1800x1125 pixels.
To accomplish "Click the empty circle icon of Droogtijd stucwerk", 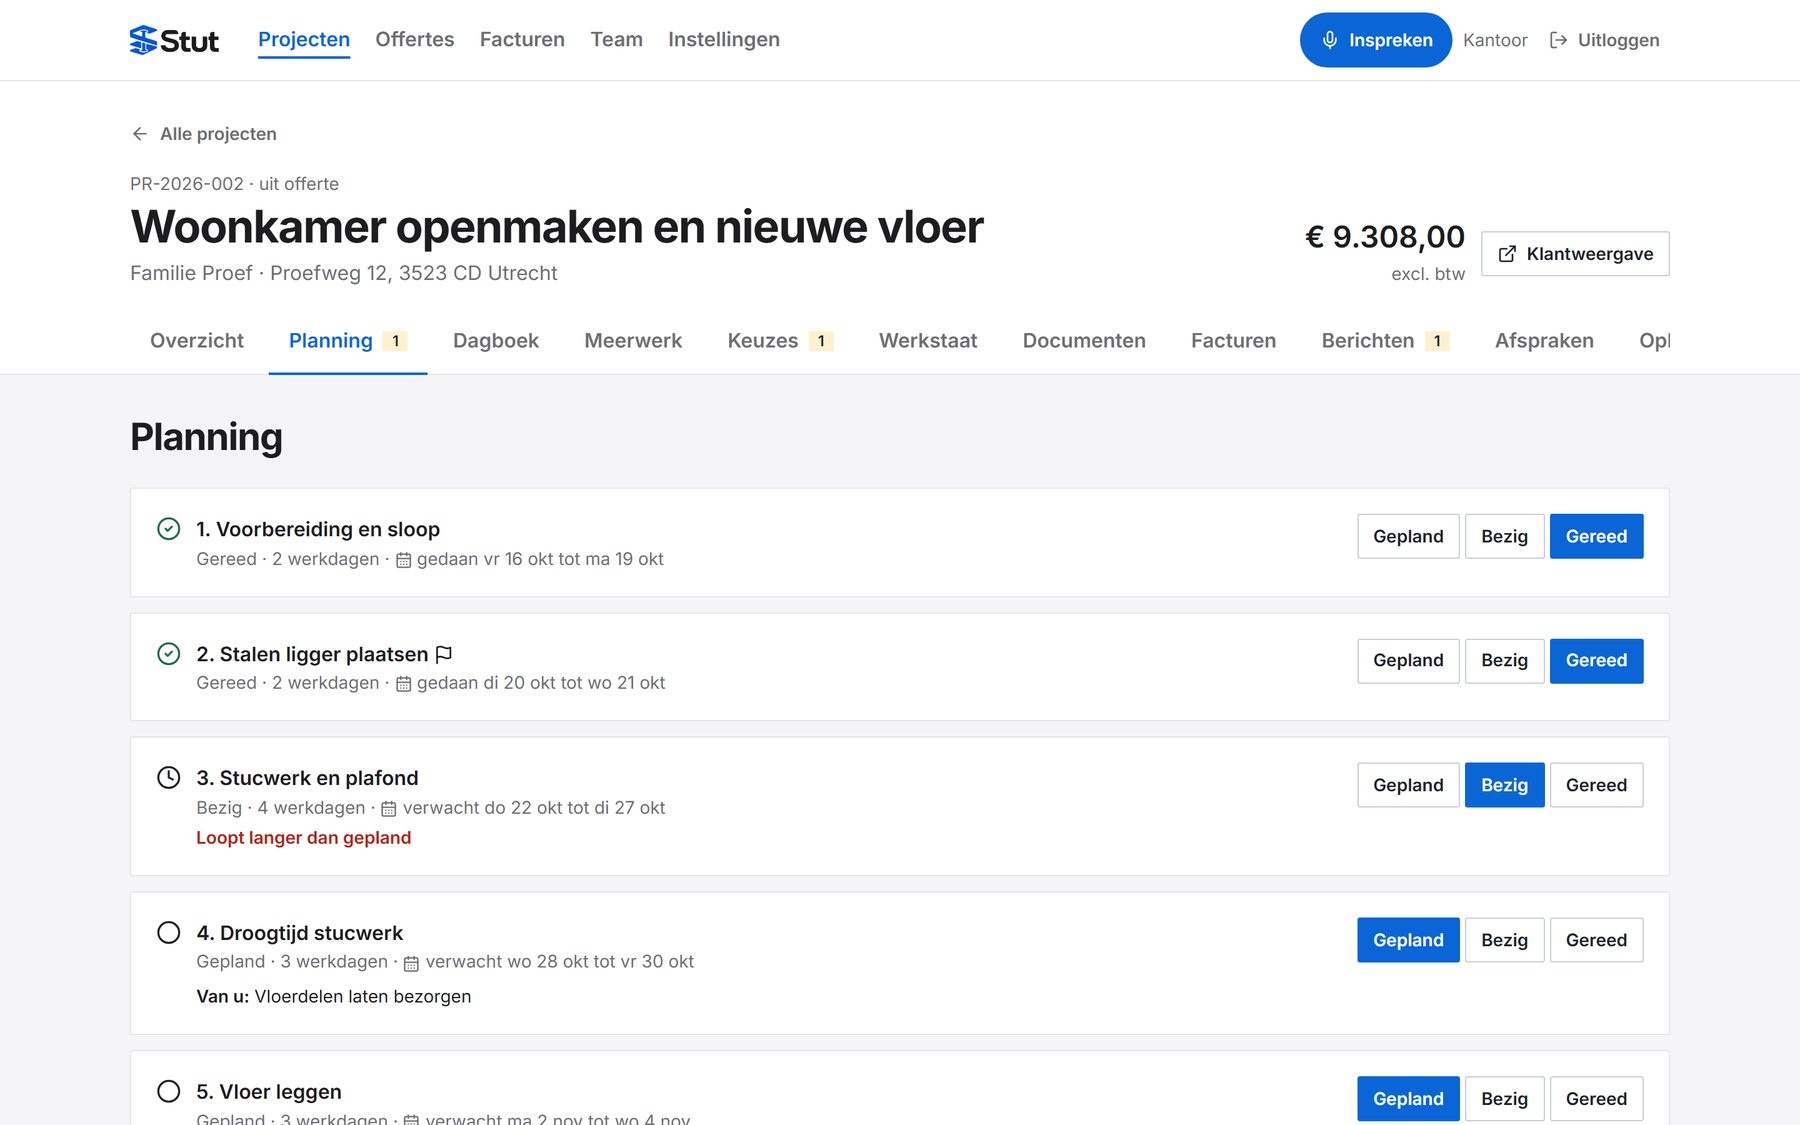I will [169, 933].
